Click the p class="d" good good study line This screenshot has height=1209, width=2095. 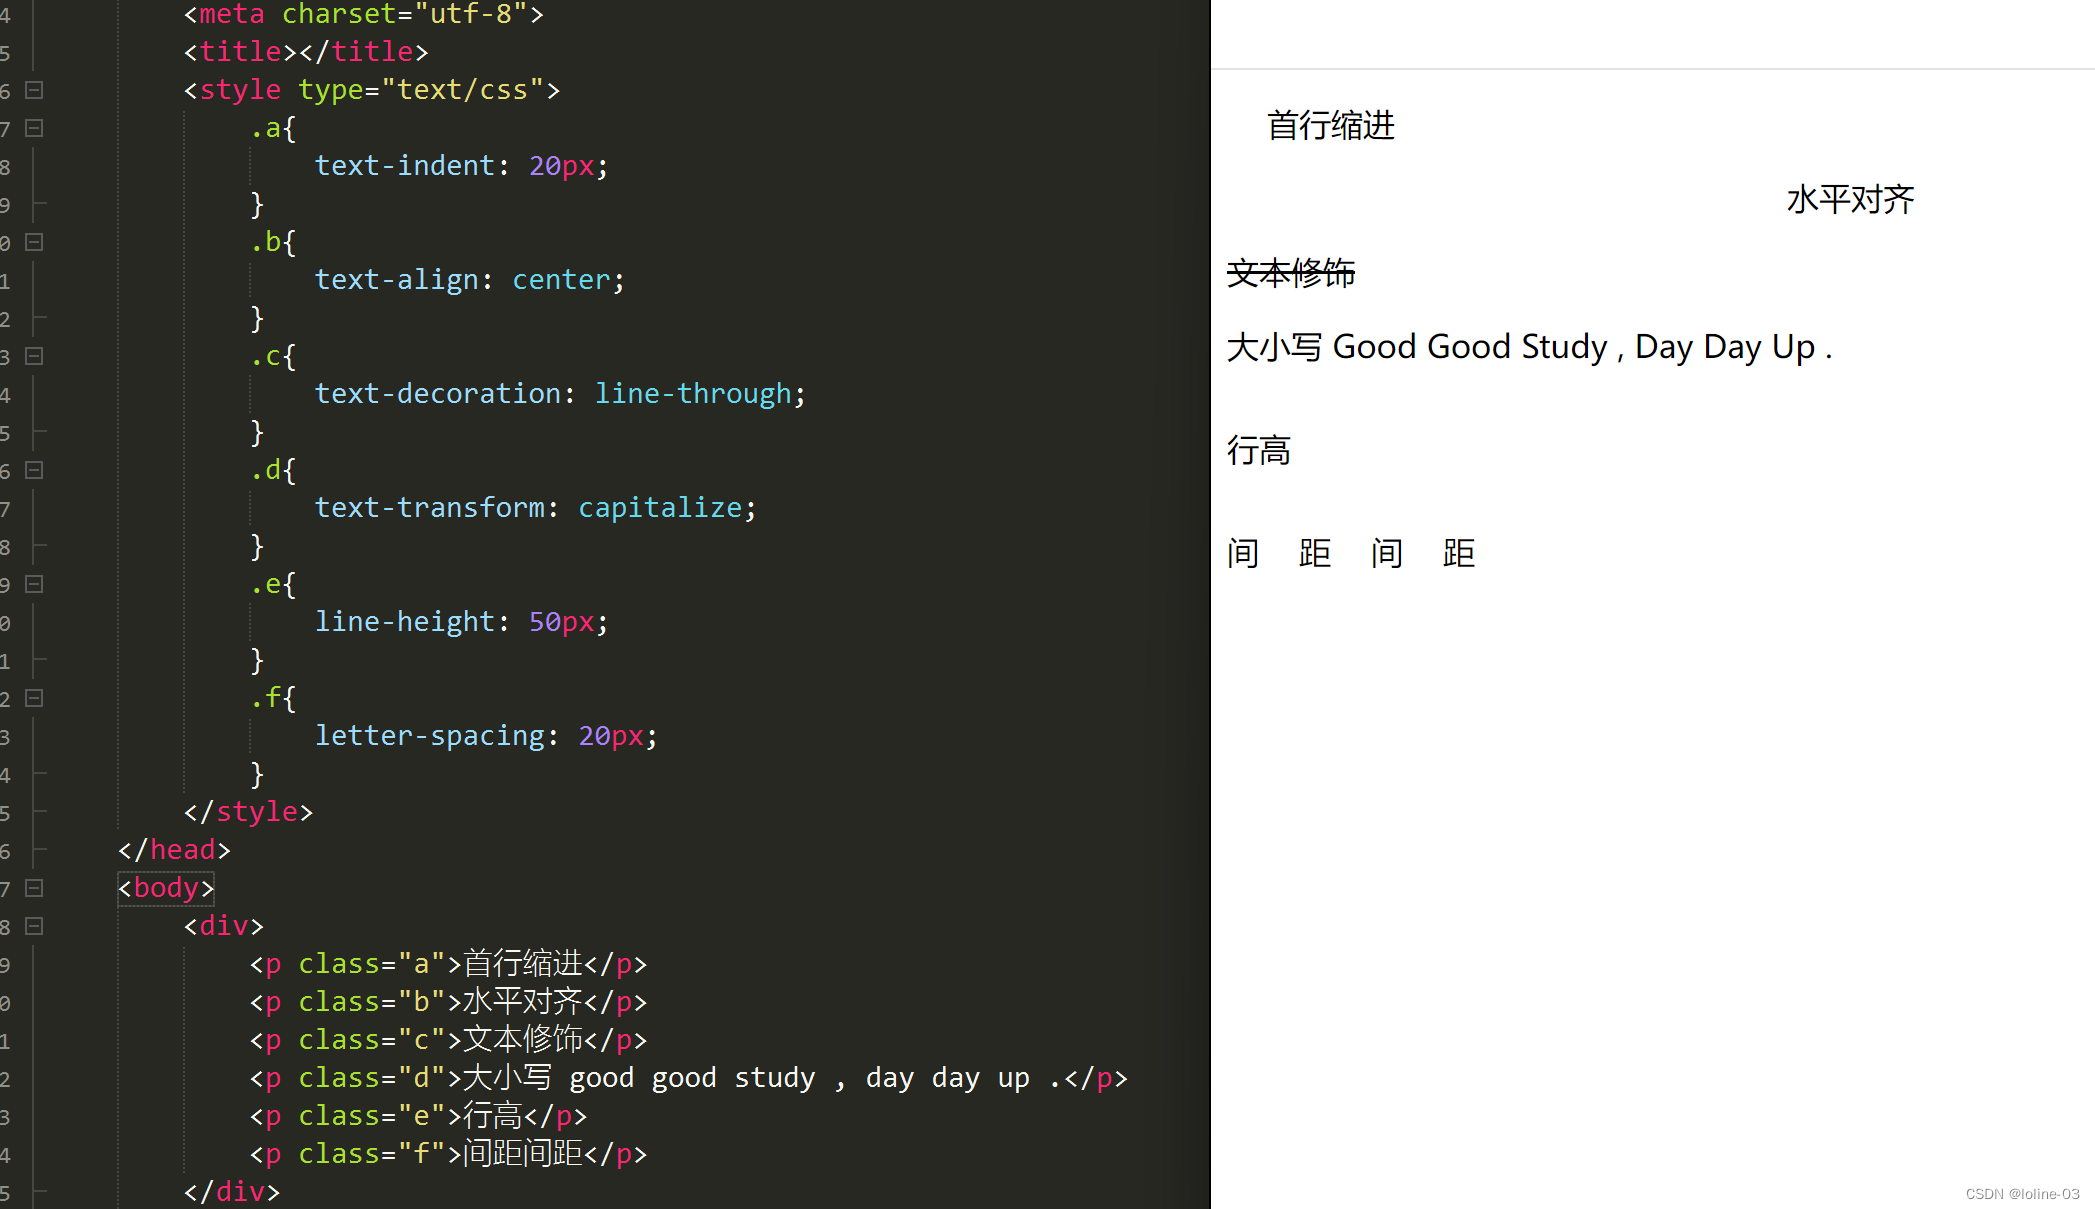(x=689, y=1078)
